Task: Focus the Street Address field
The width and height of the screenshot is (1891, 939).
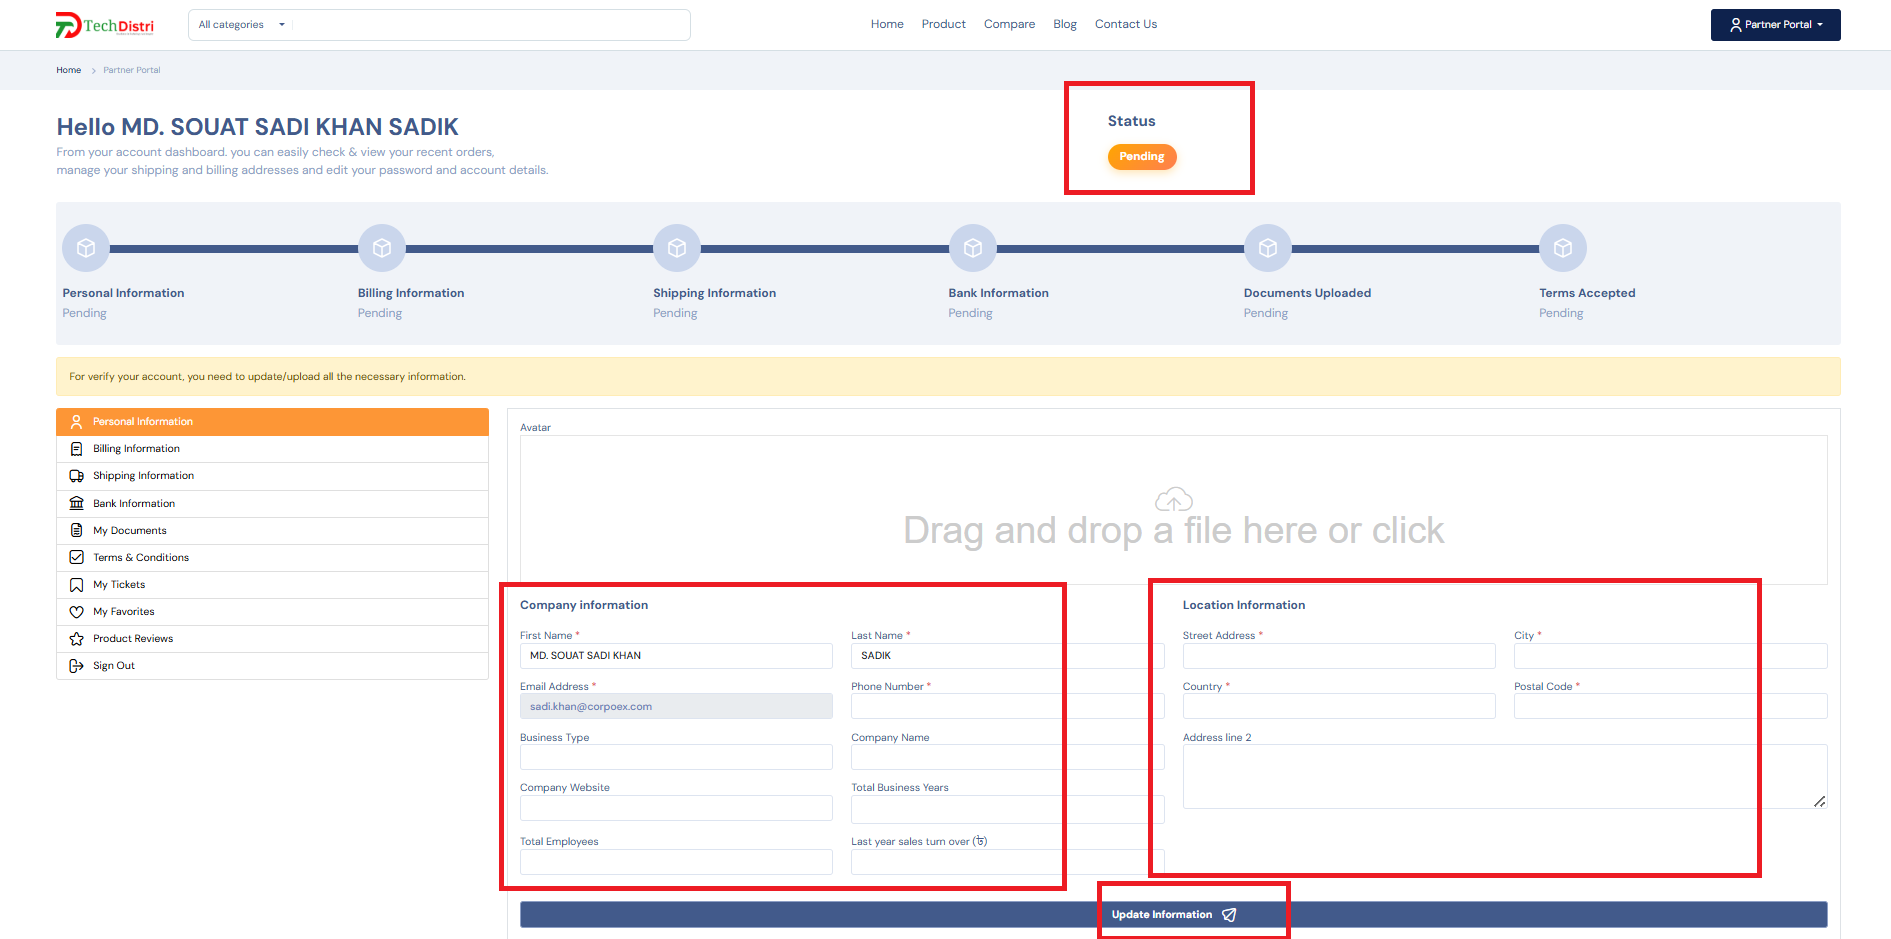Action: pos(1338,656)
